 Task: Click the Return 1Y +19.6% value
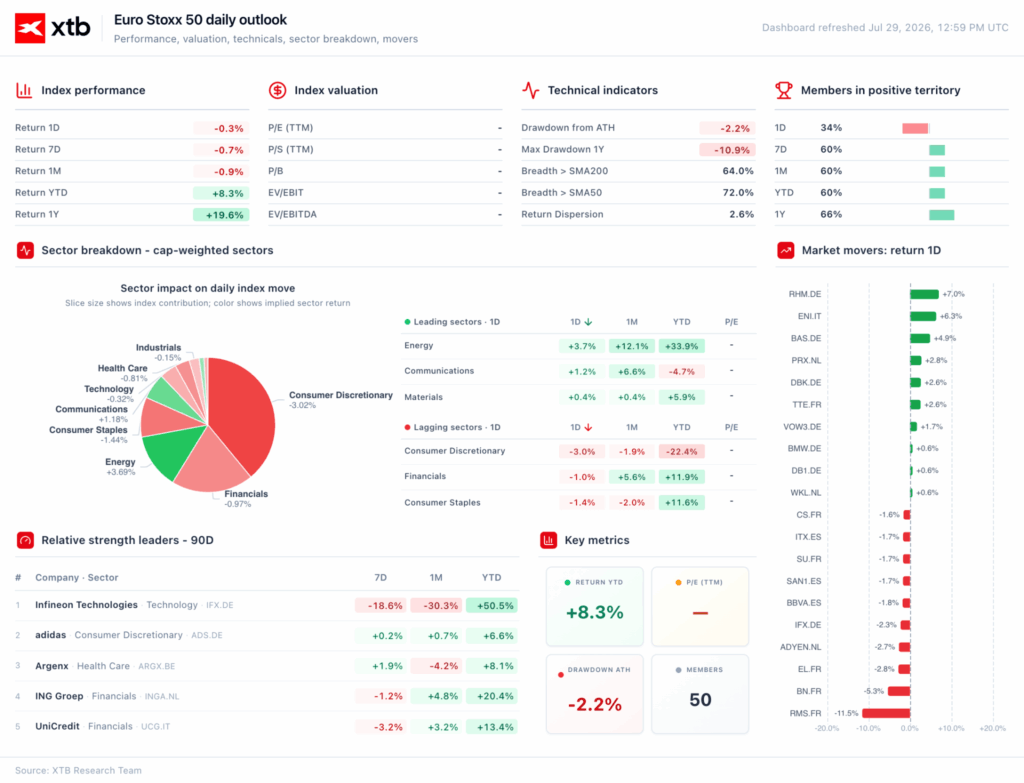click(x=221, y=215)
